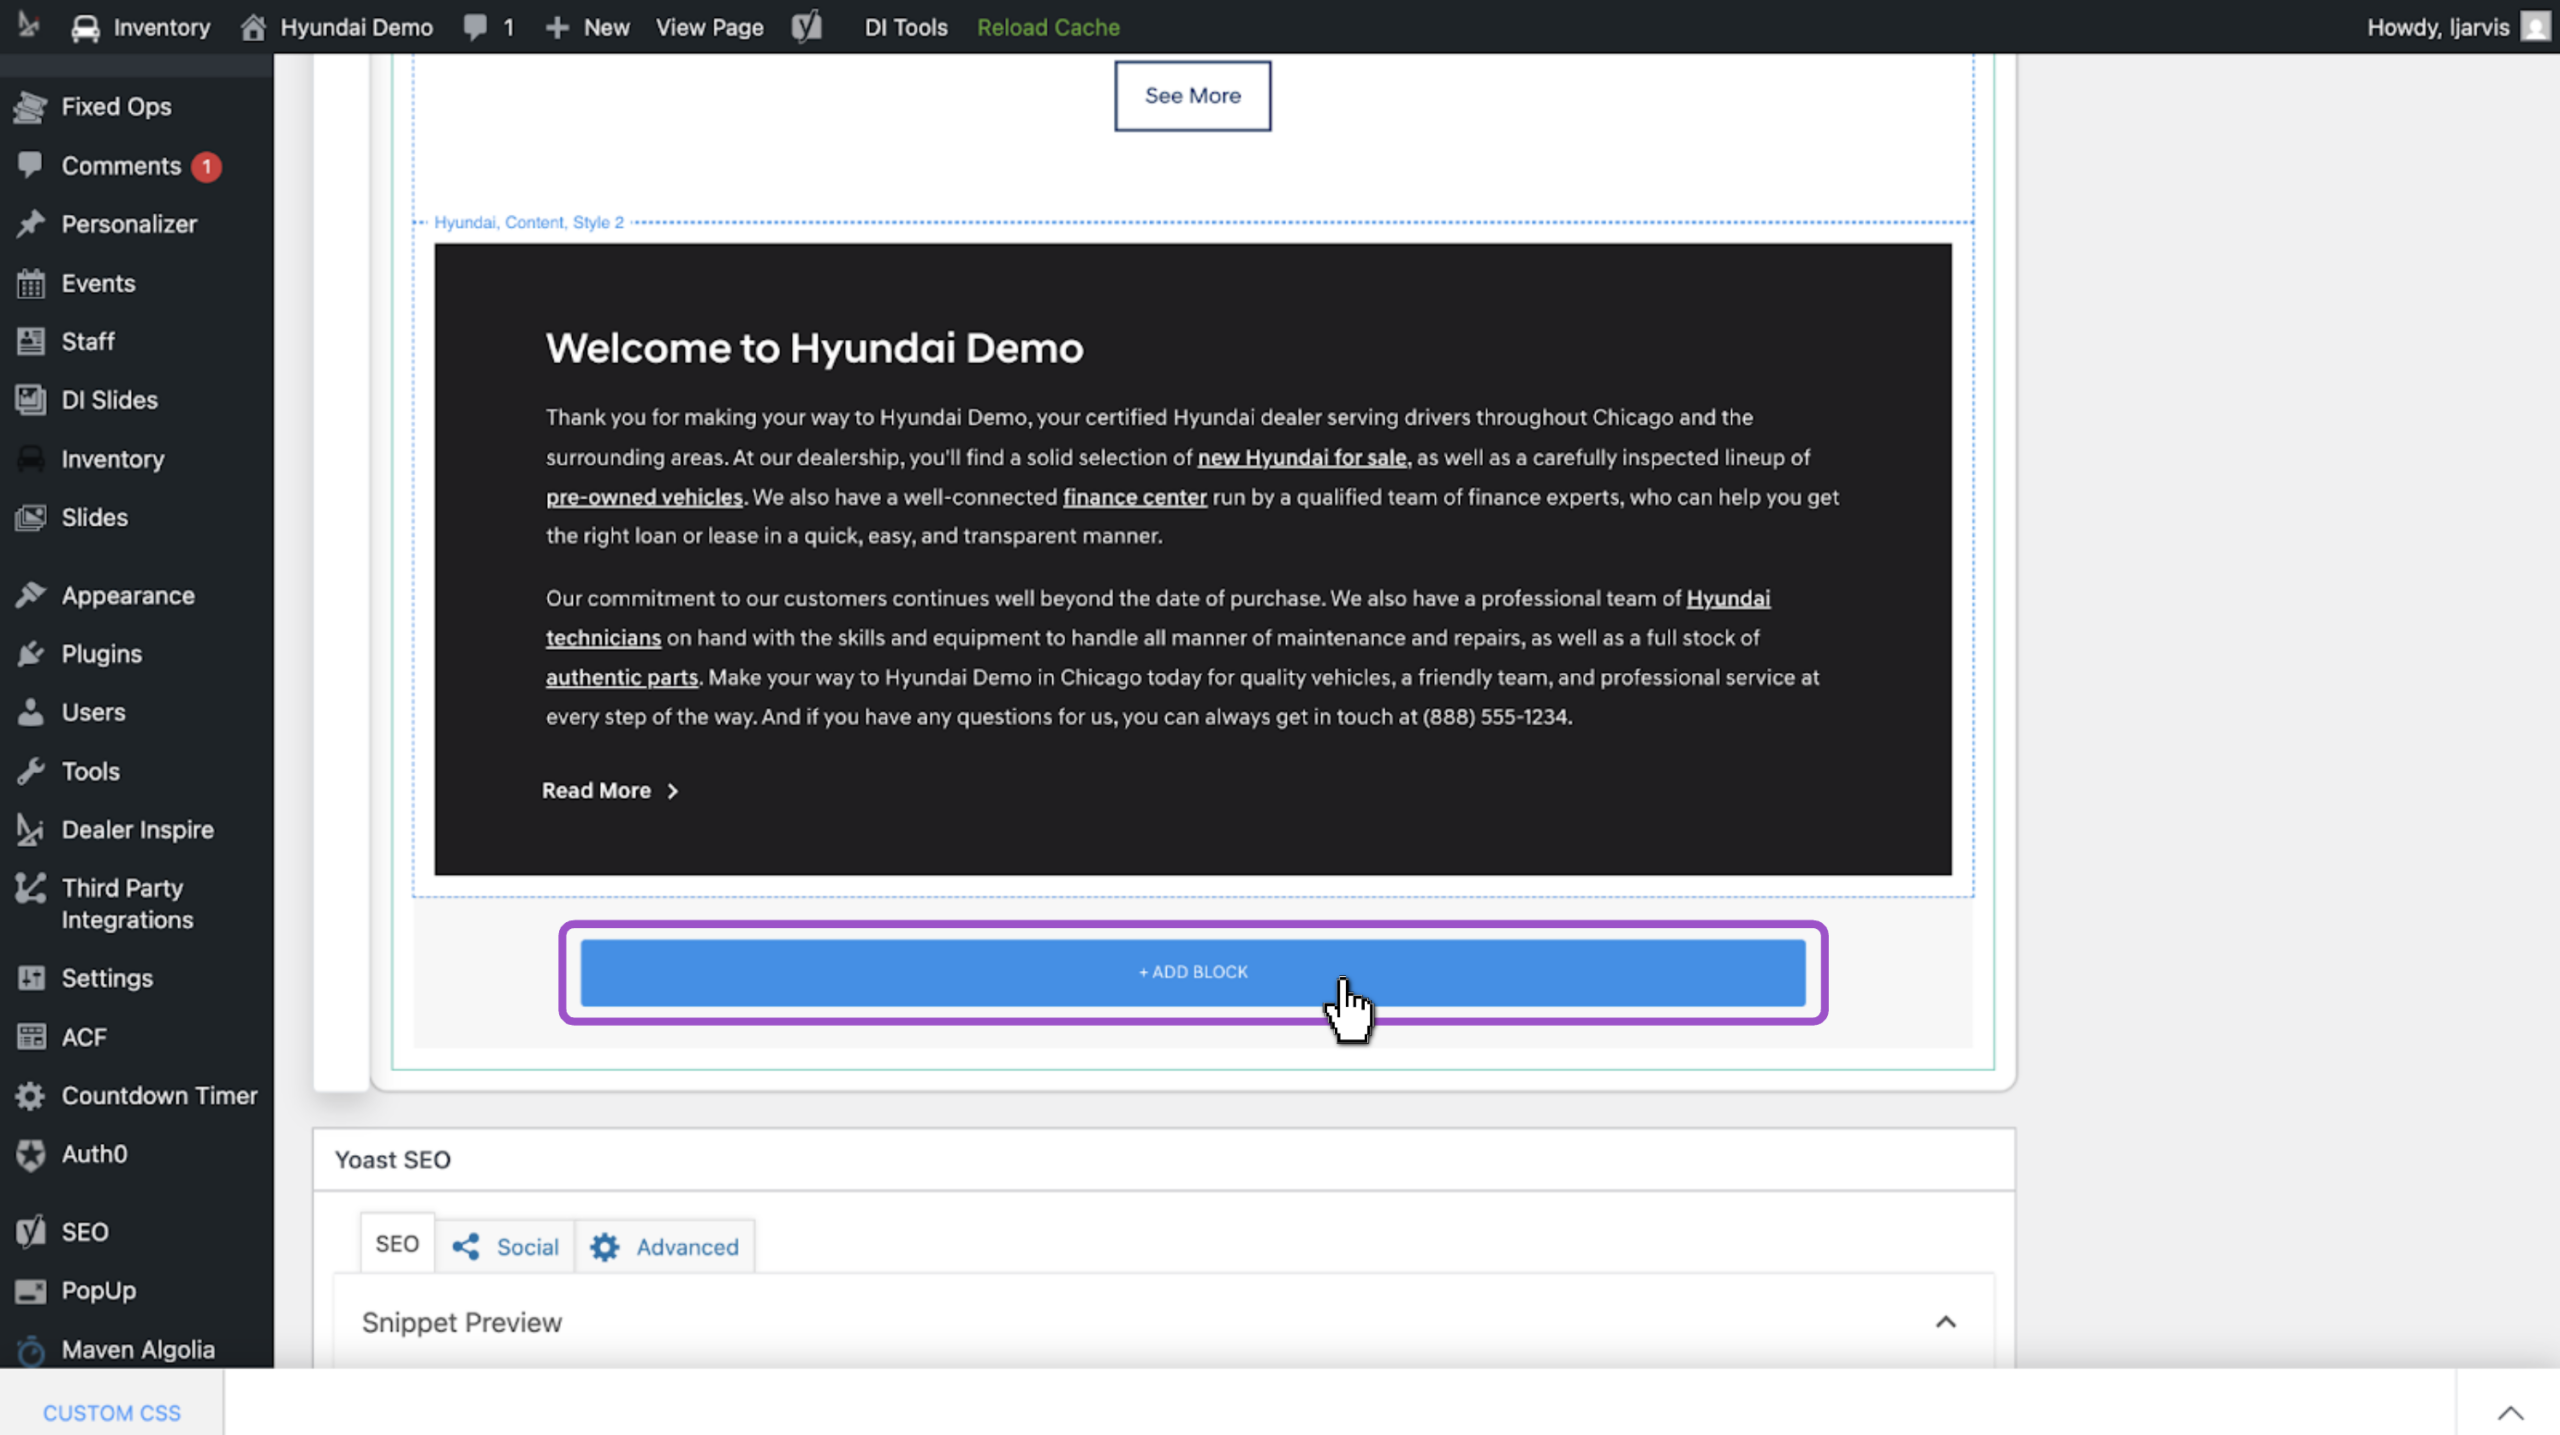The height and width of the screenshot is (1435, 2560).
Task: Click the Inventory car icon in sidebar
Action: tap(30, 459)
